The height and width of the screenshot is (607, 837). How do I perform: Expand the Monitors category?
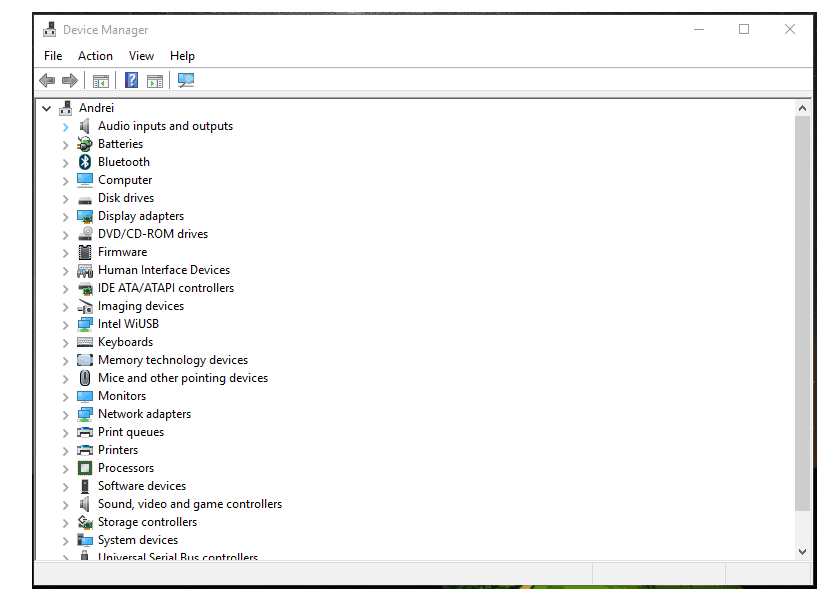pyautogui.click(x=66, y=397)
